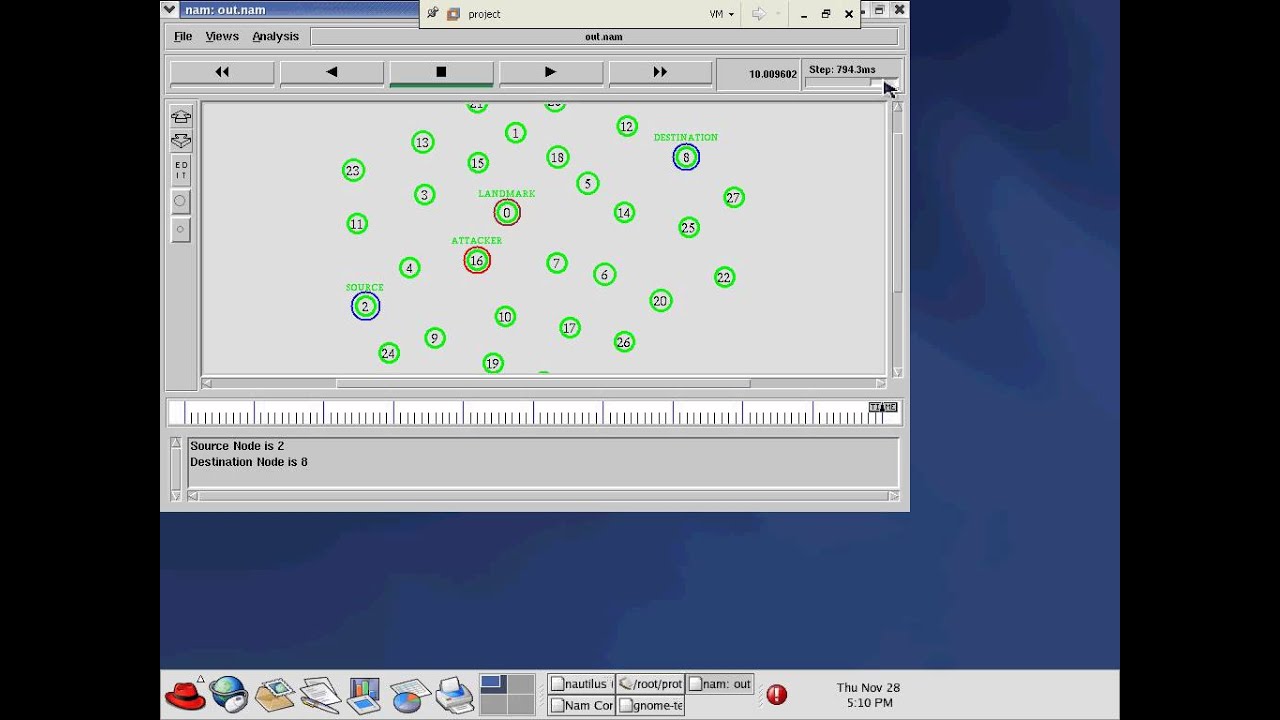Play the animation backward
Screen dimensions: 1280x720
point(332,72)
